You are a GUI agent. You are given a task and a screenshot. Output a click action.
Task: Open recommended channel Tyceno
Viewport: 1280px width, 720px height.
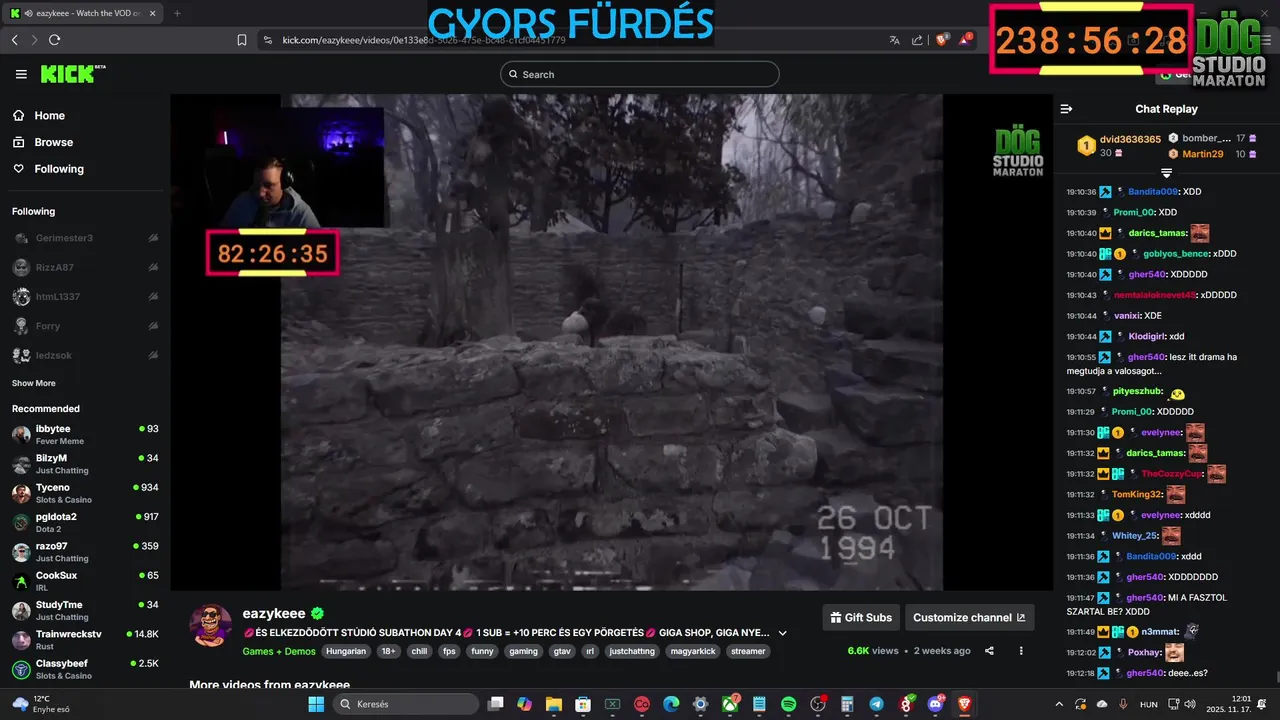coord(85,493)
